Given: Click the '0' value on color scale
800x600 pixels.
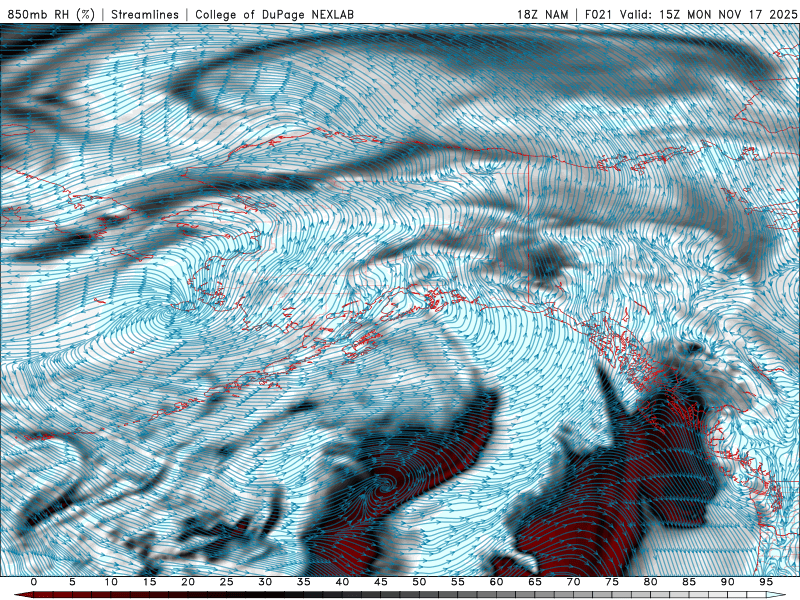Looking at the screenshot, I should tap(34, 582).
